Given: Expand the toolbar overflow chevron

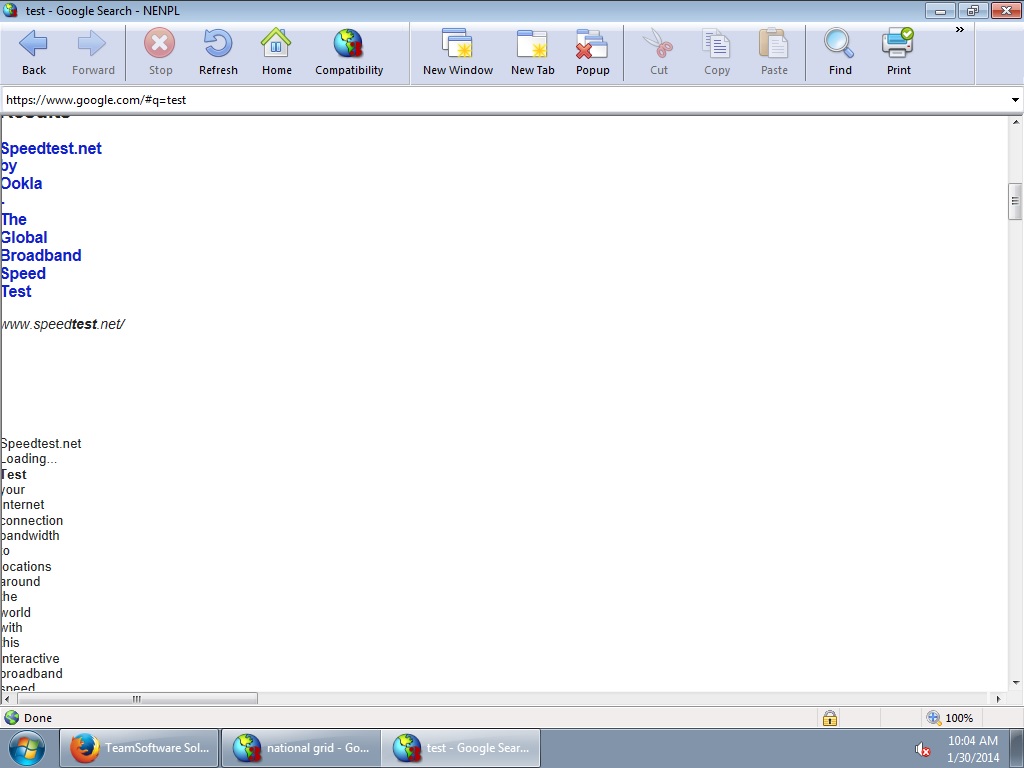Looking at the screenshot, I should [959, 29].
